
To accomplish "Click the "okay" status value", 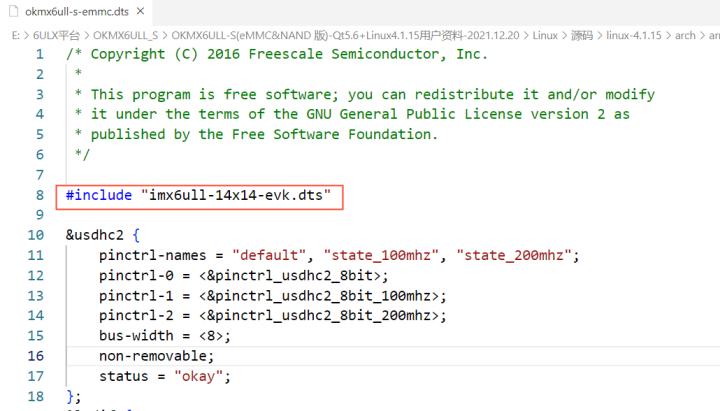I will pyautogui.click(x=198, y=376).
